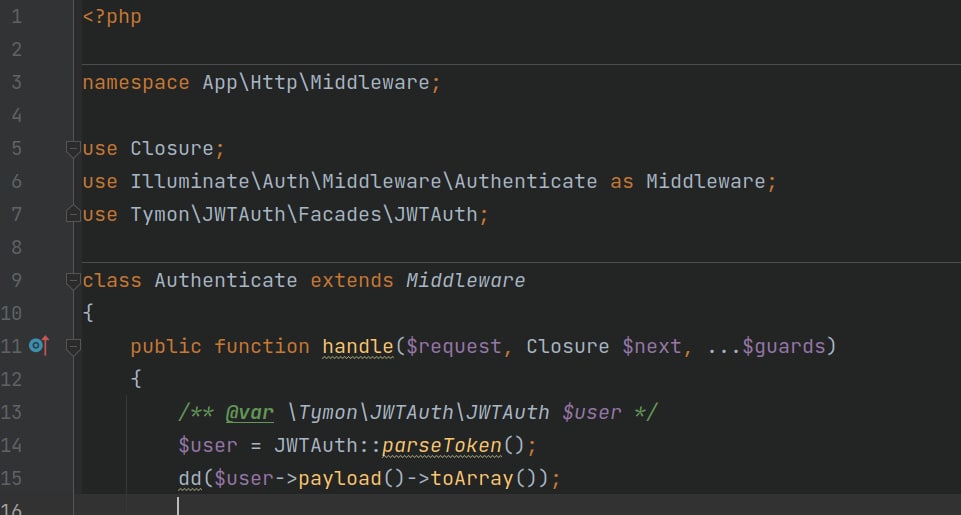The image size is (961, 515).
Task: Click line number 15 in the gutter
Action: 11,478
